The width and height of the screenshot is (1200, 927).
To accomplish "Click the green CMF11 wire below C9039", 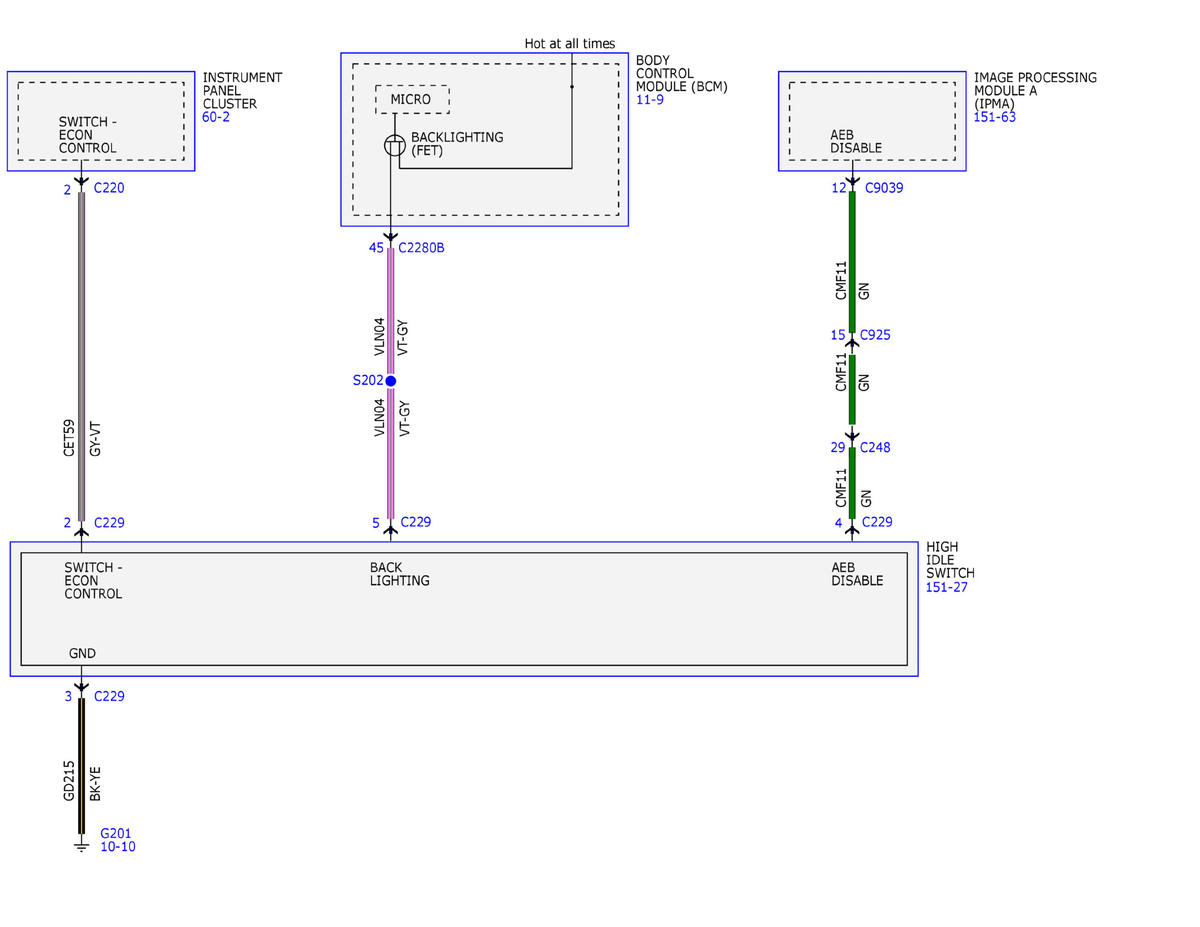I will 852,260.
